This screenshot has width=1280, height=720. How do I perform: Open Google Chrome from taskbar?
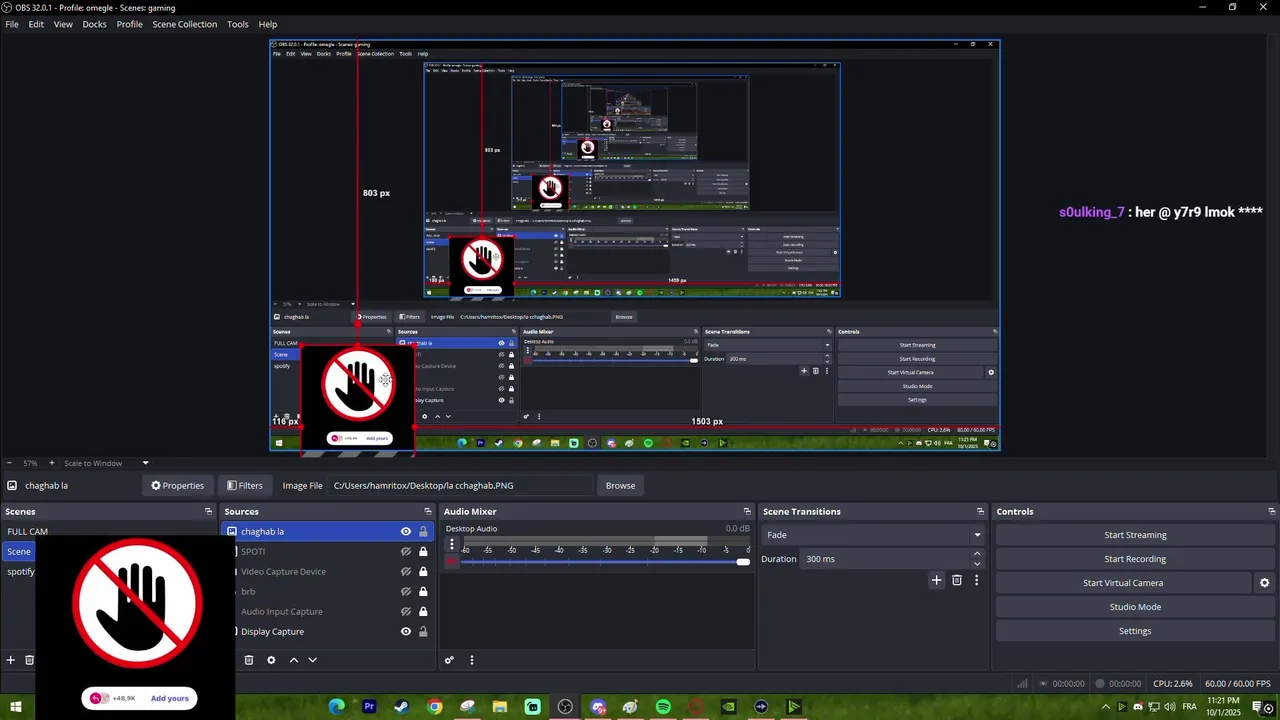(434, 707)
